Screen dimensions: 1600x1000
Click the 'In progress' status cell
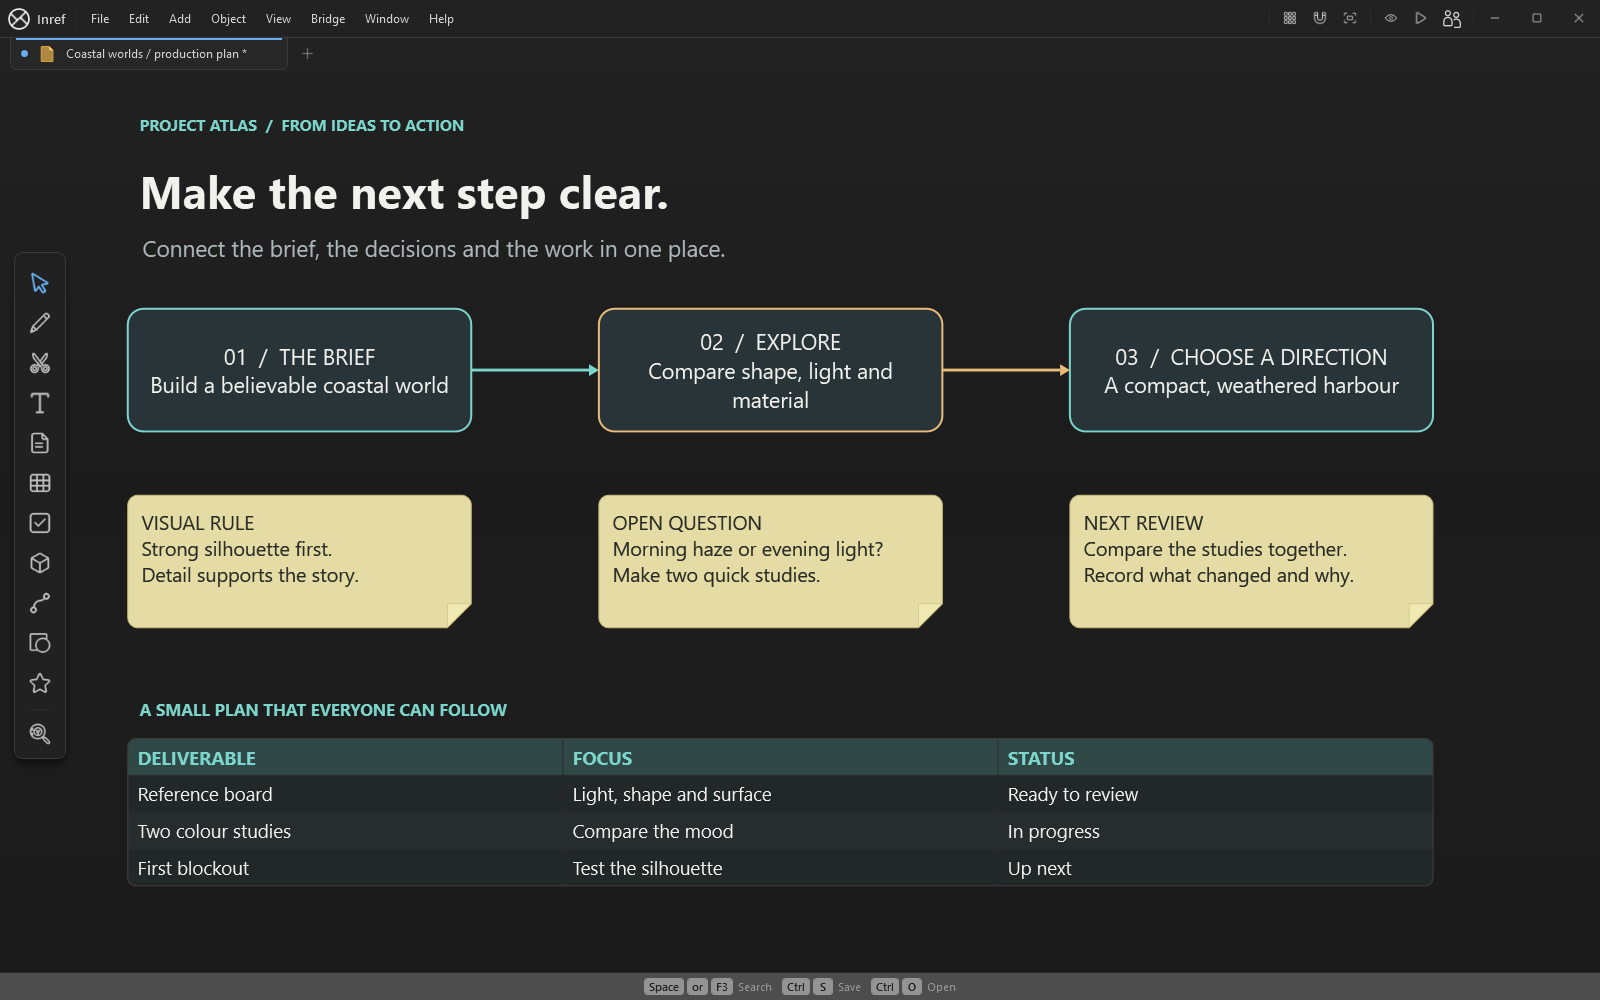coord(1215,831)
